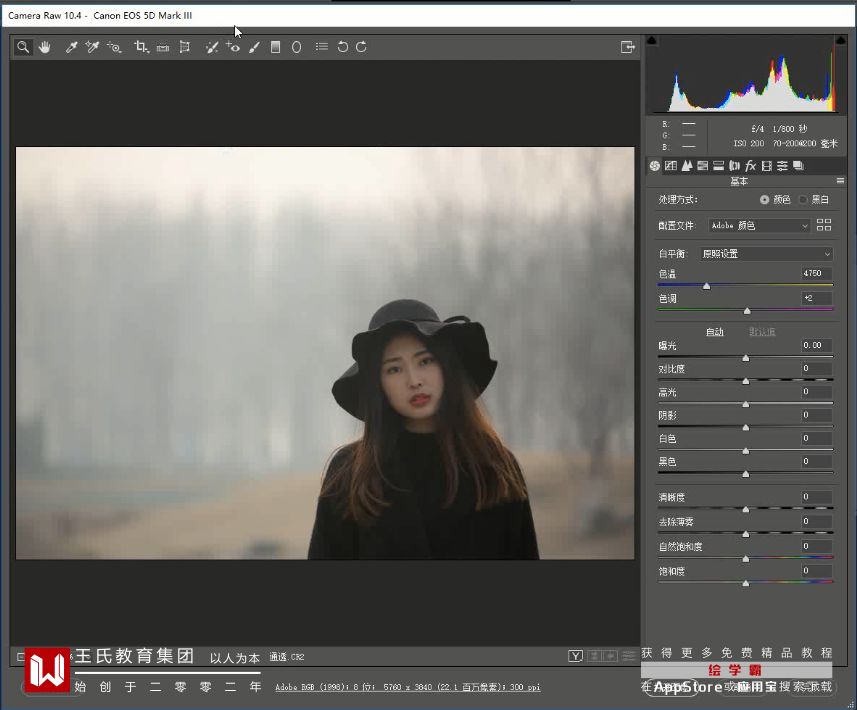Screen dimensions: 857x710
Task: Open the Calibration filmstrip tab
Action: tap(766, 166)
